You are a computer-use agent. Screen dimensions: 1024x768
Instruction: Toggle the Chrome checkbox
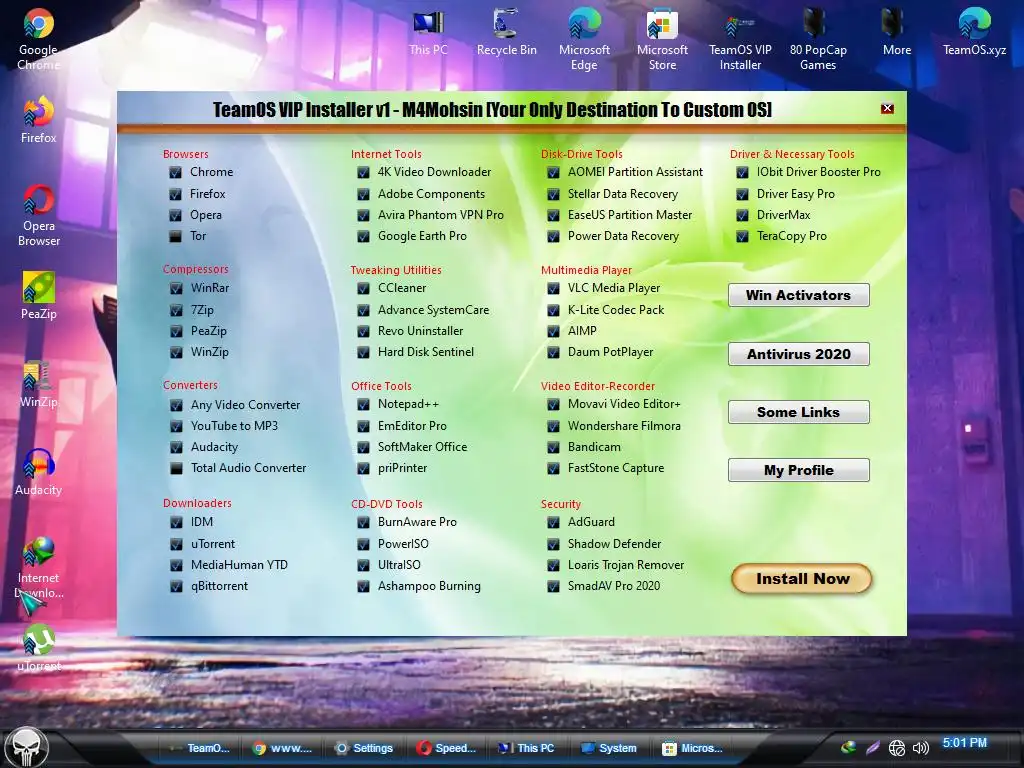pyautogui.click(x=175, y=172)
